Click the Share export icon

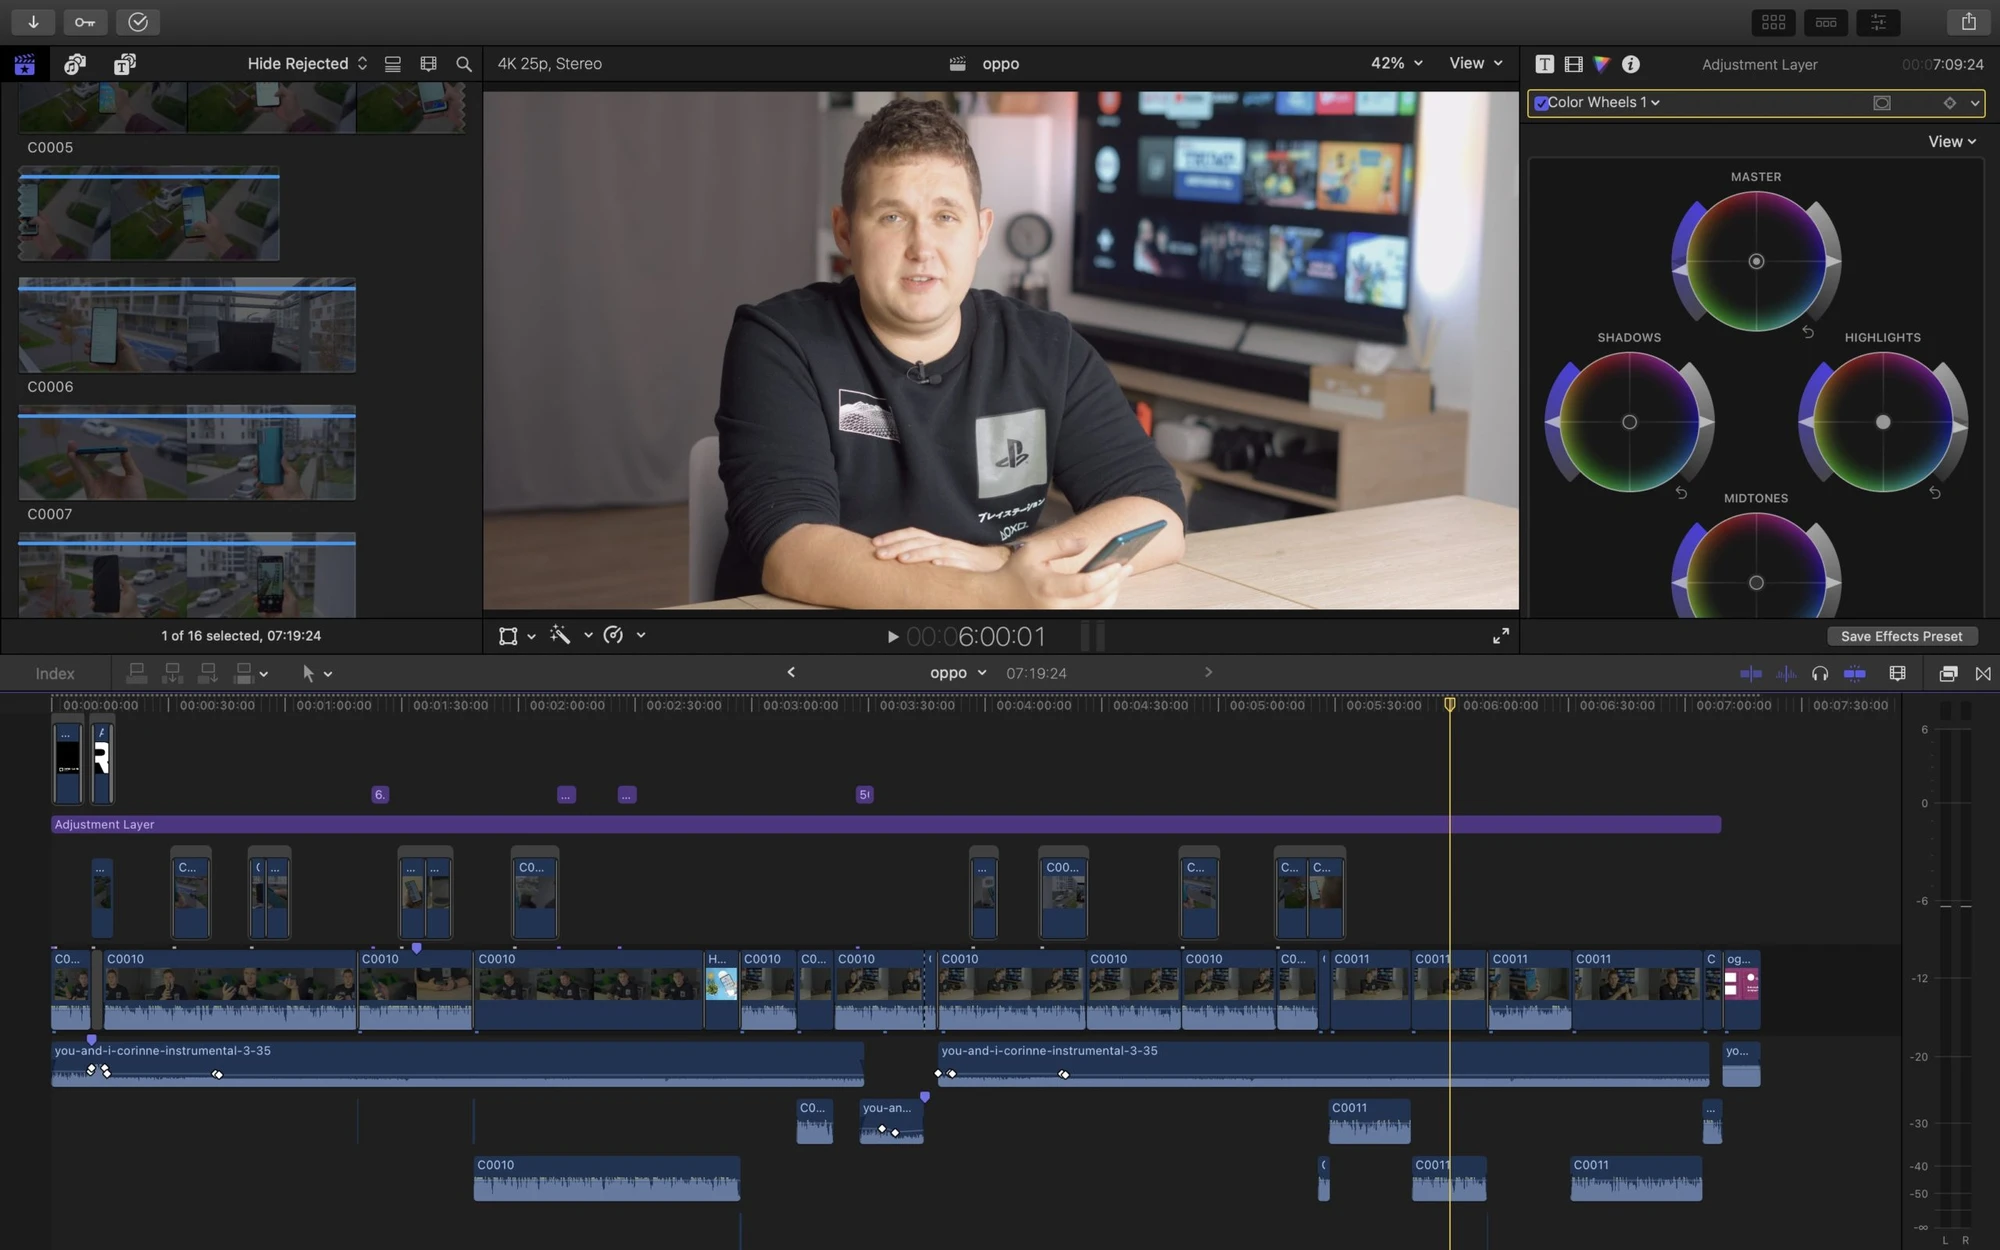[1968, 22]
